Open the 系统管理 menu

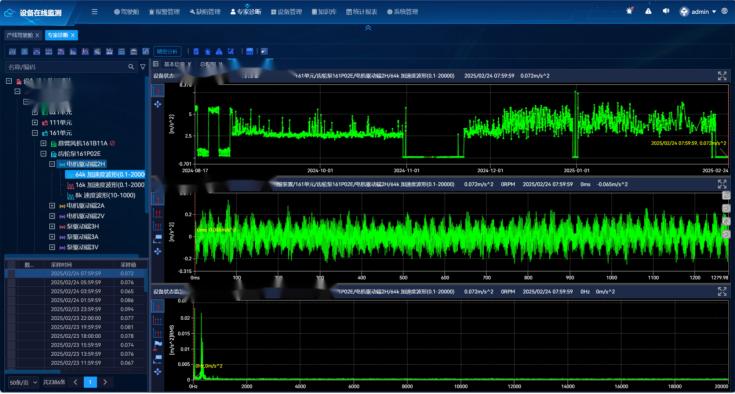[402, 12]
